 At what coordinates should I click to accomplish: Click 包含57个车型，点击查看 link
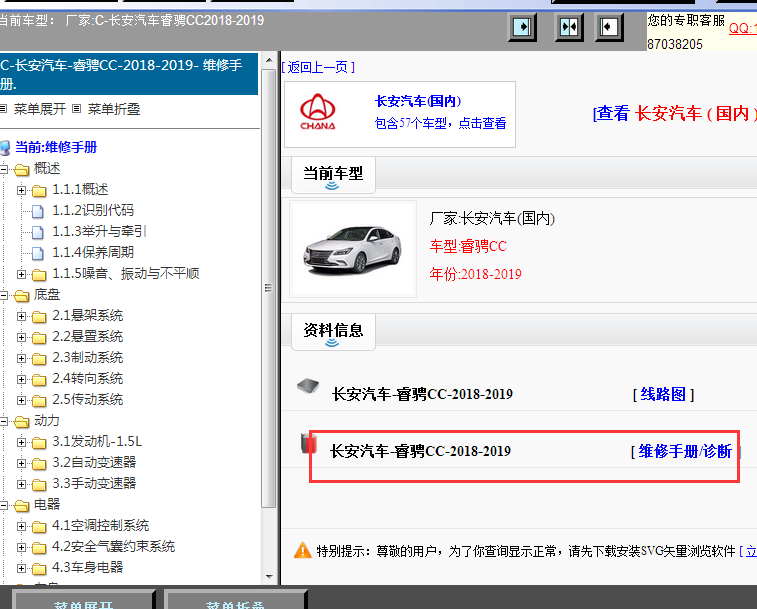pos(440,123)
